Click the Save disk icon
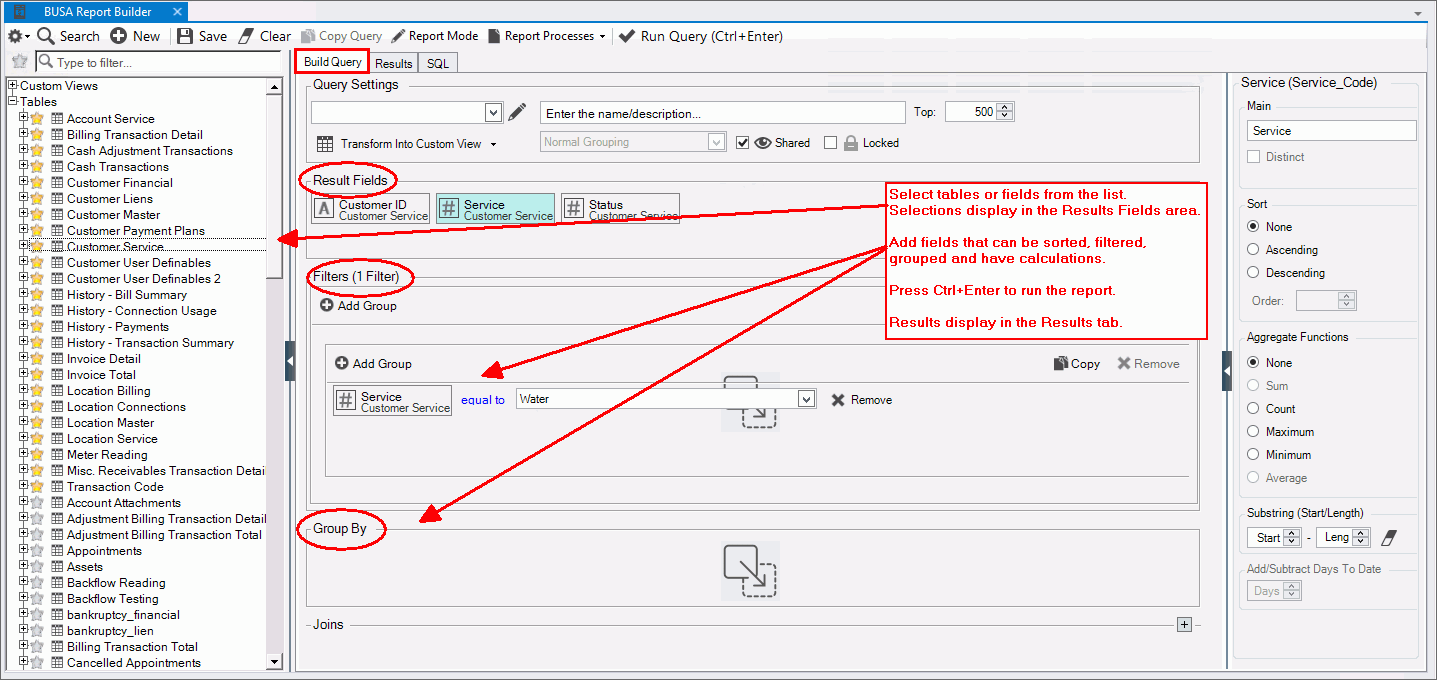 (185, 36)
